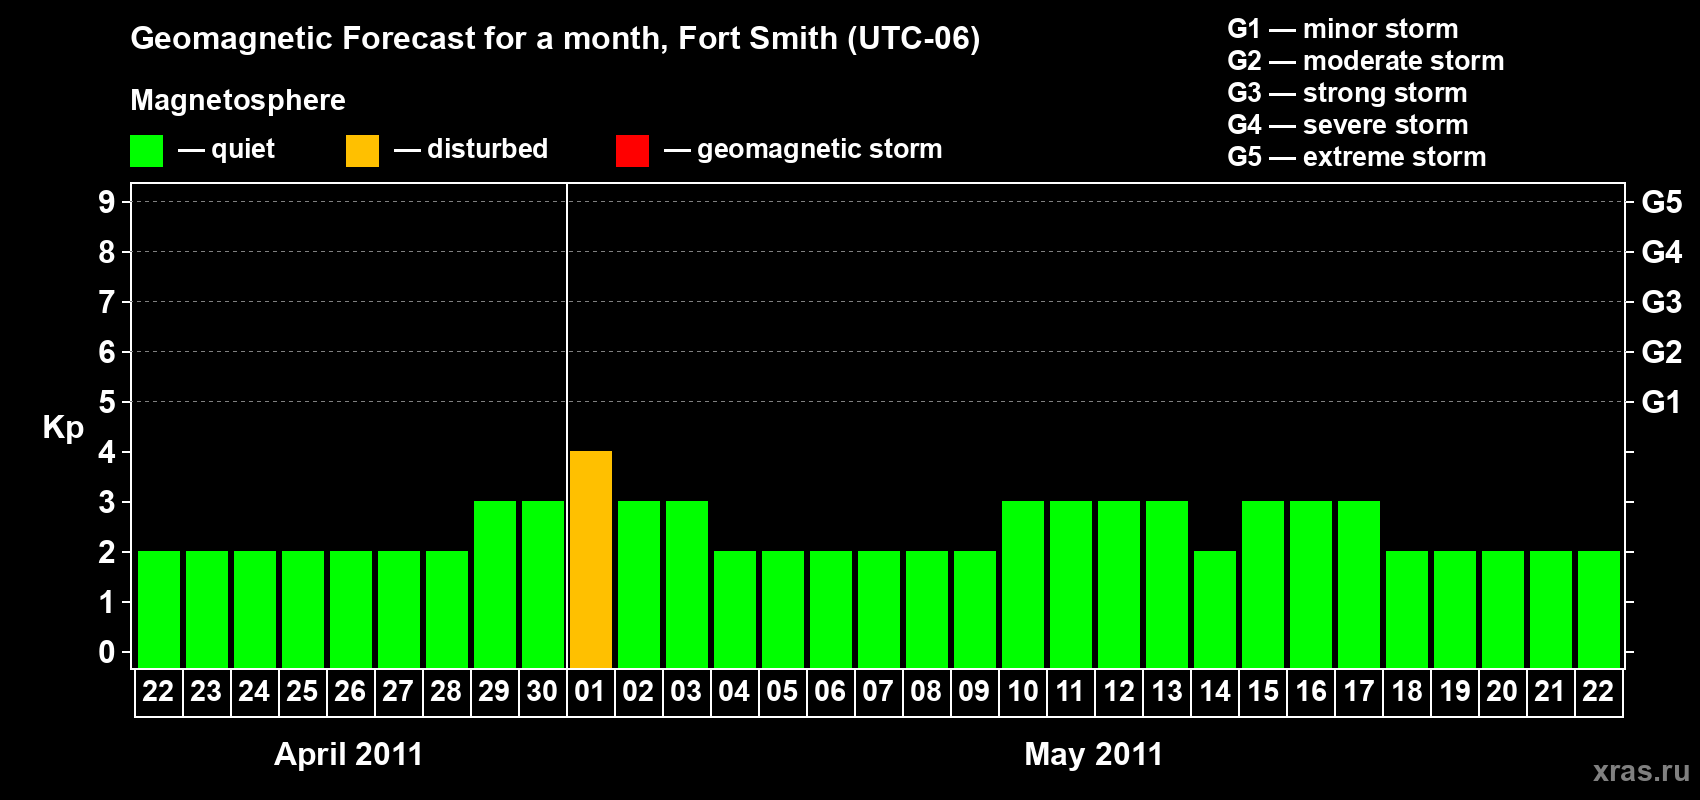Select the green bar for April 29
1700x800 pixels.
pos(495,585)
